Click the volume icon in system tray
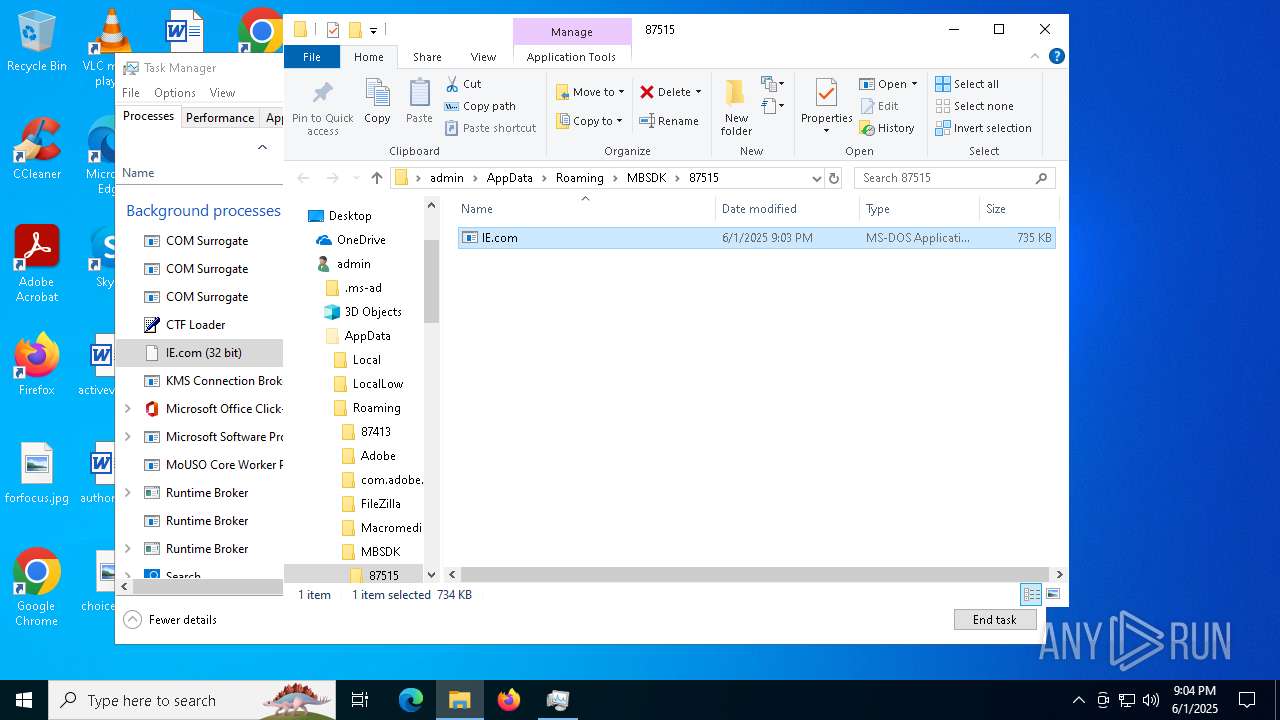The image size is (1280, 720). point(1151,700)
